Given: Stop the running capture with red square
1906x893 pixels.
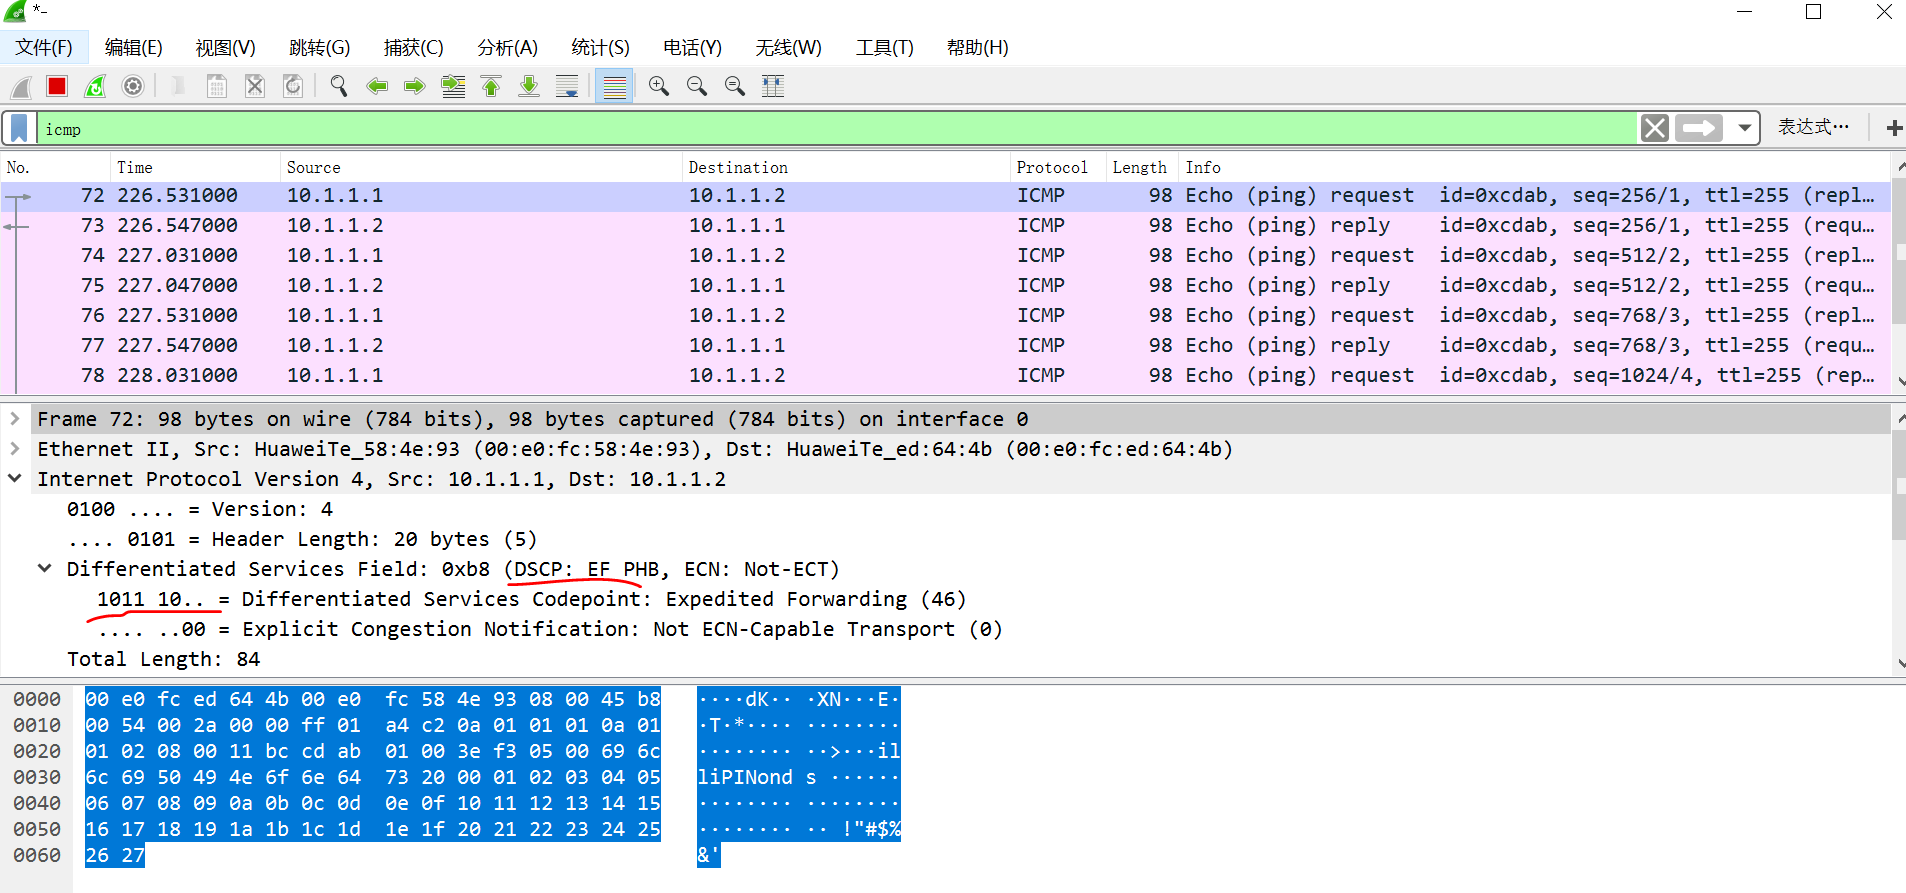Looking at the screenshot, I should pos(57,87).
